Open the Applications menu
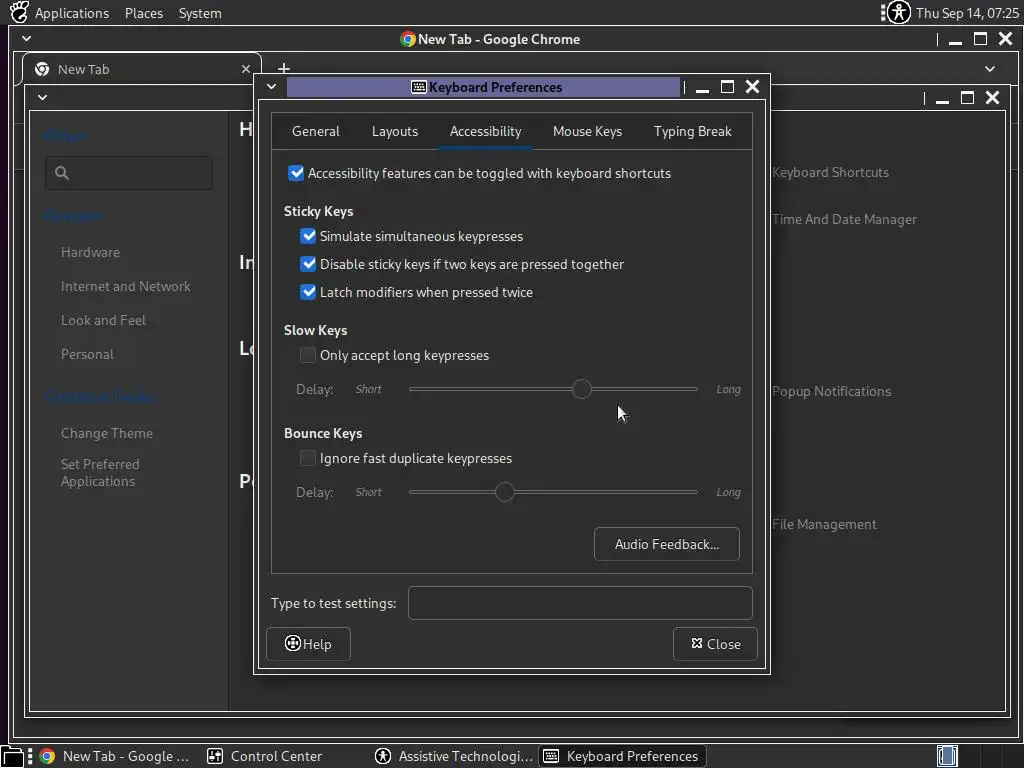Image resolution: width=1024 pixels, height=768 pixels. click(x=72, y=13)
